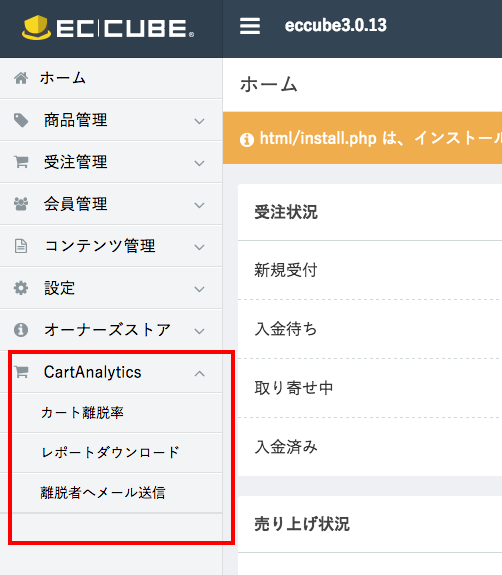502x575 pixels.
Task: Click the cart icon beside CartAnalytics
Action: tap(22, 372)
